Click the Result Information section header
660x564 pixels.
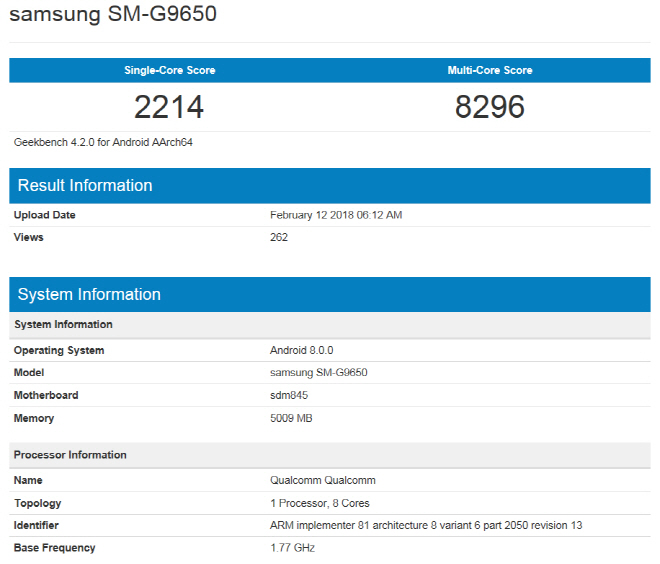pos(330,186)
